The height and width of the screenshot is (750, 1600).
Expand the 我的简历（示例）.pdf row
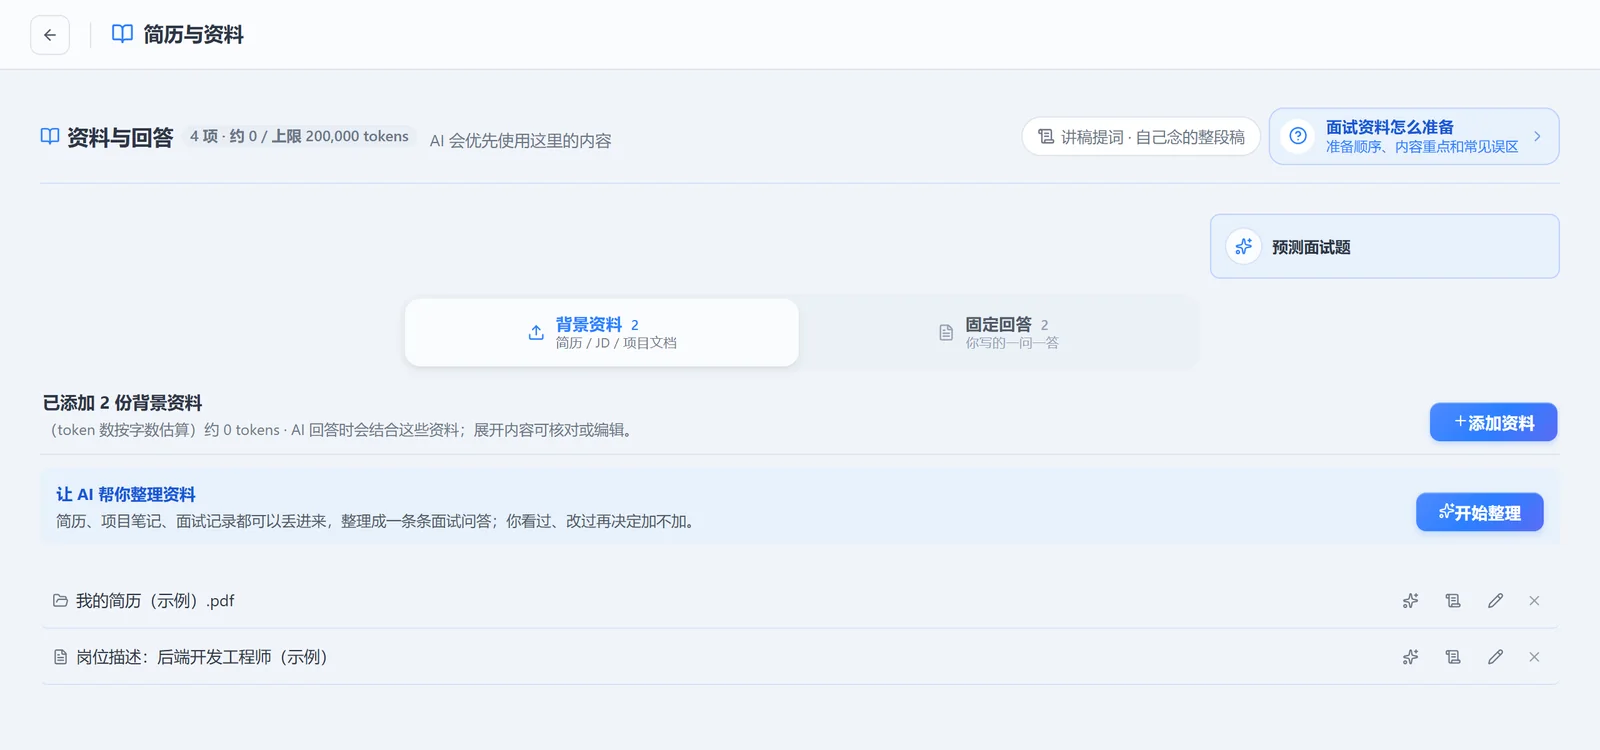pyautogui.click(x=799, y=601)
